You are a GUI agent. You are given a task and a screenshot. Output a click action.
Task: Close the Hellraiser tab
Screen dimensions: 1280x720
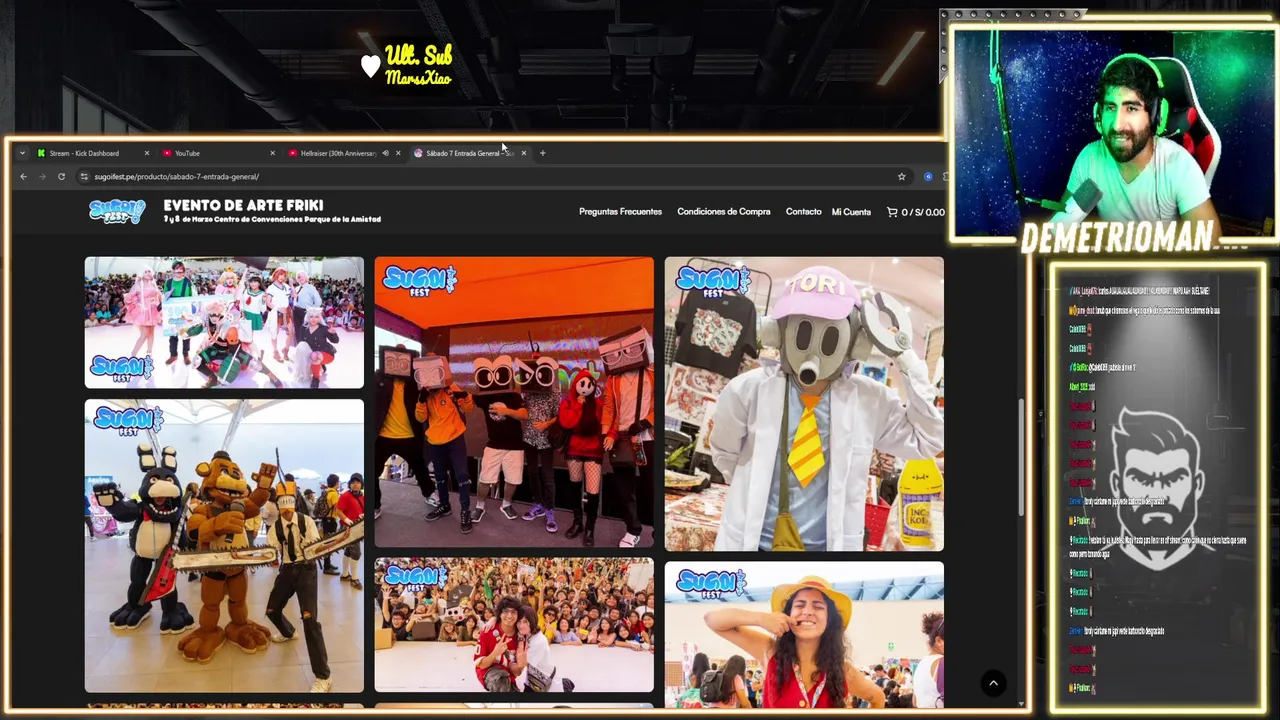398,153
